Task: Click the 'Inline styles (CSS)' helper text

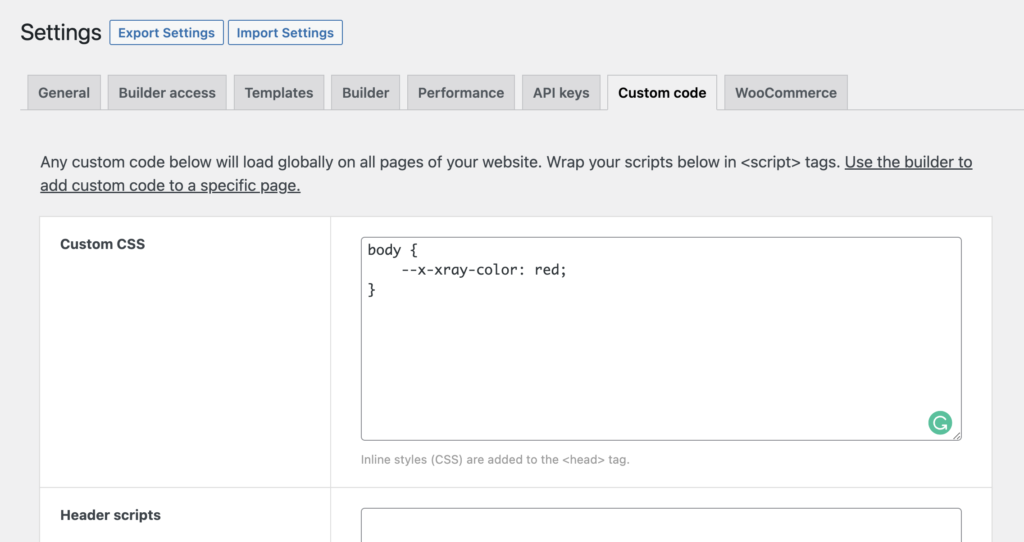Action: pos(495,460)
